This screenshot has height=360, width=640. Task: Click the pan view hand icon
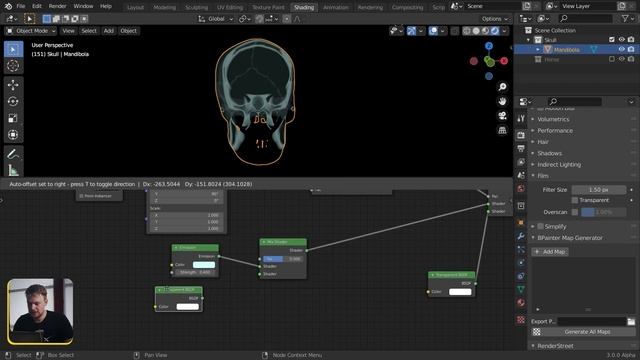pos(502,101)
